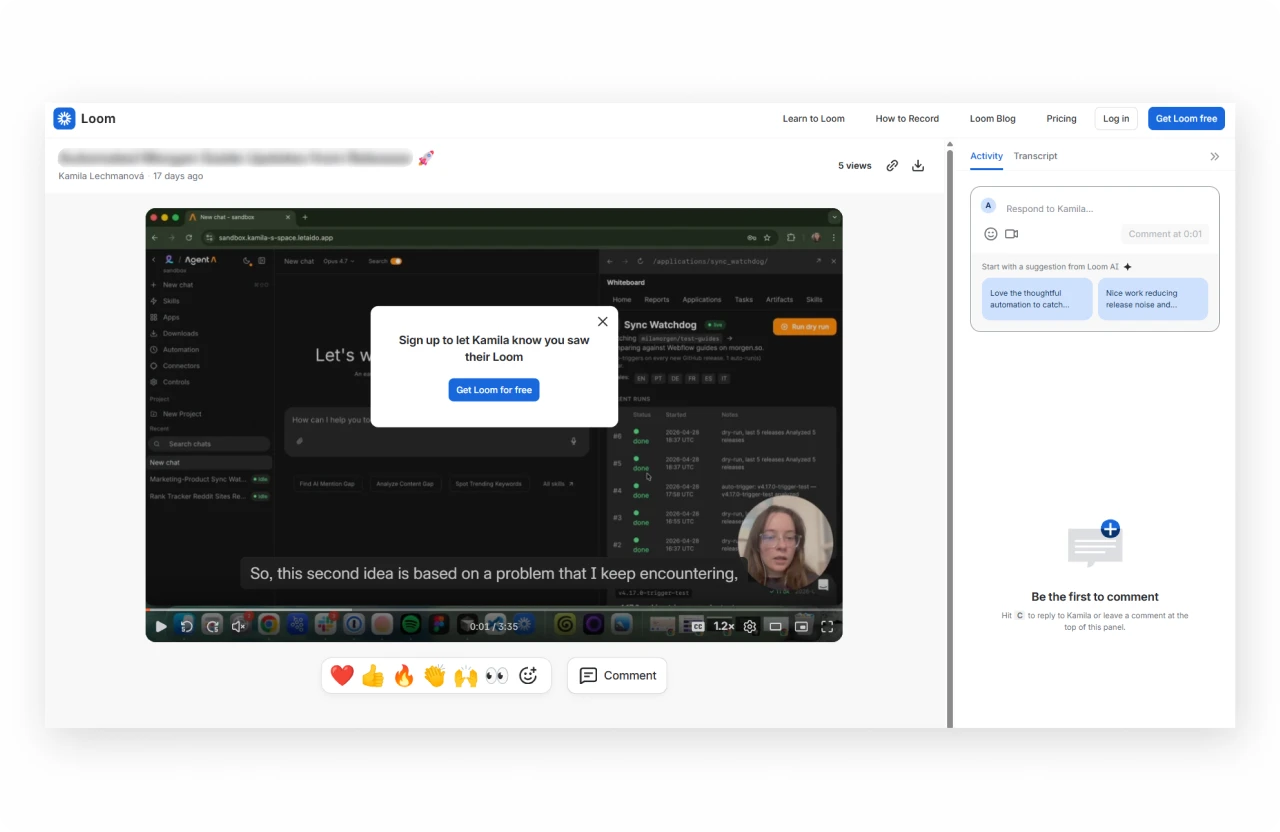
Task: Click the Loom logo in the header
Action: tap(85, 118)
